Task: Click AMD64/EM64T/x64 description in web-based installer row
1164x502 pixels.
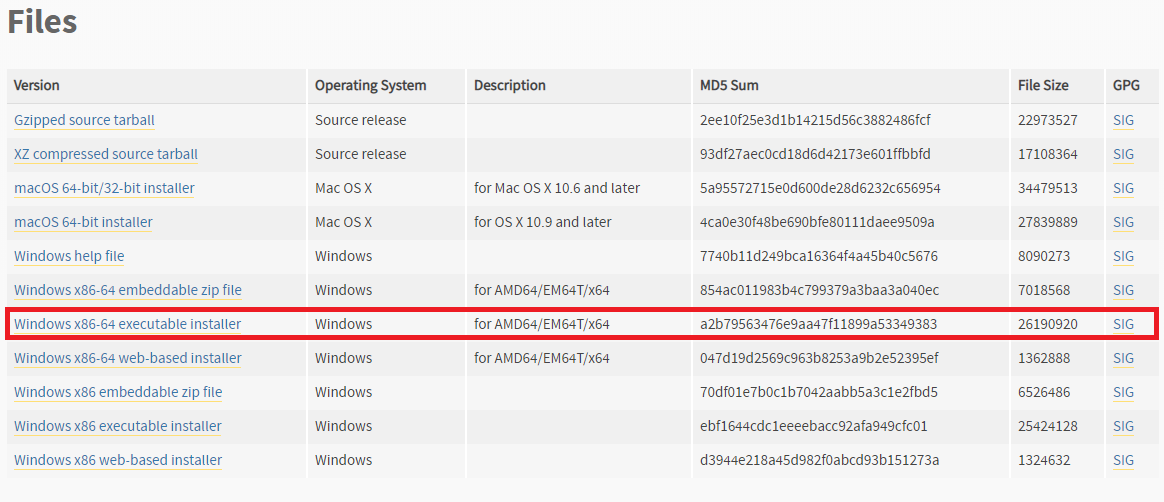Action: (542, 359)
